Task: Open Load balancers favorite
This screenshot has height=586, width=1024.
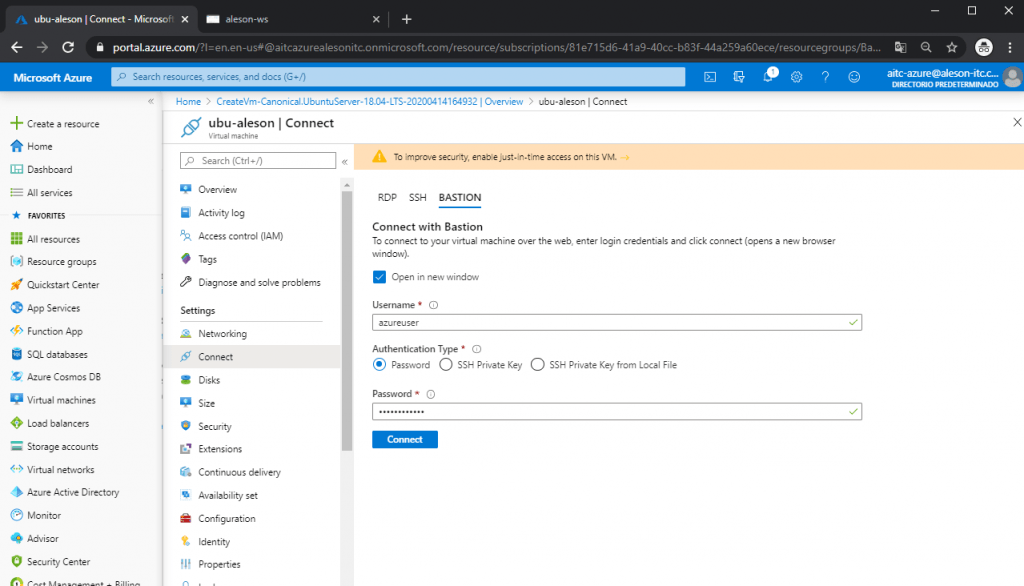Action: point(58,423)
